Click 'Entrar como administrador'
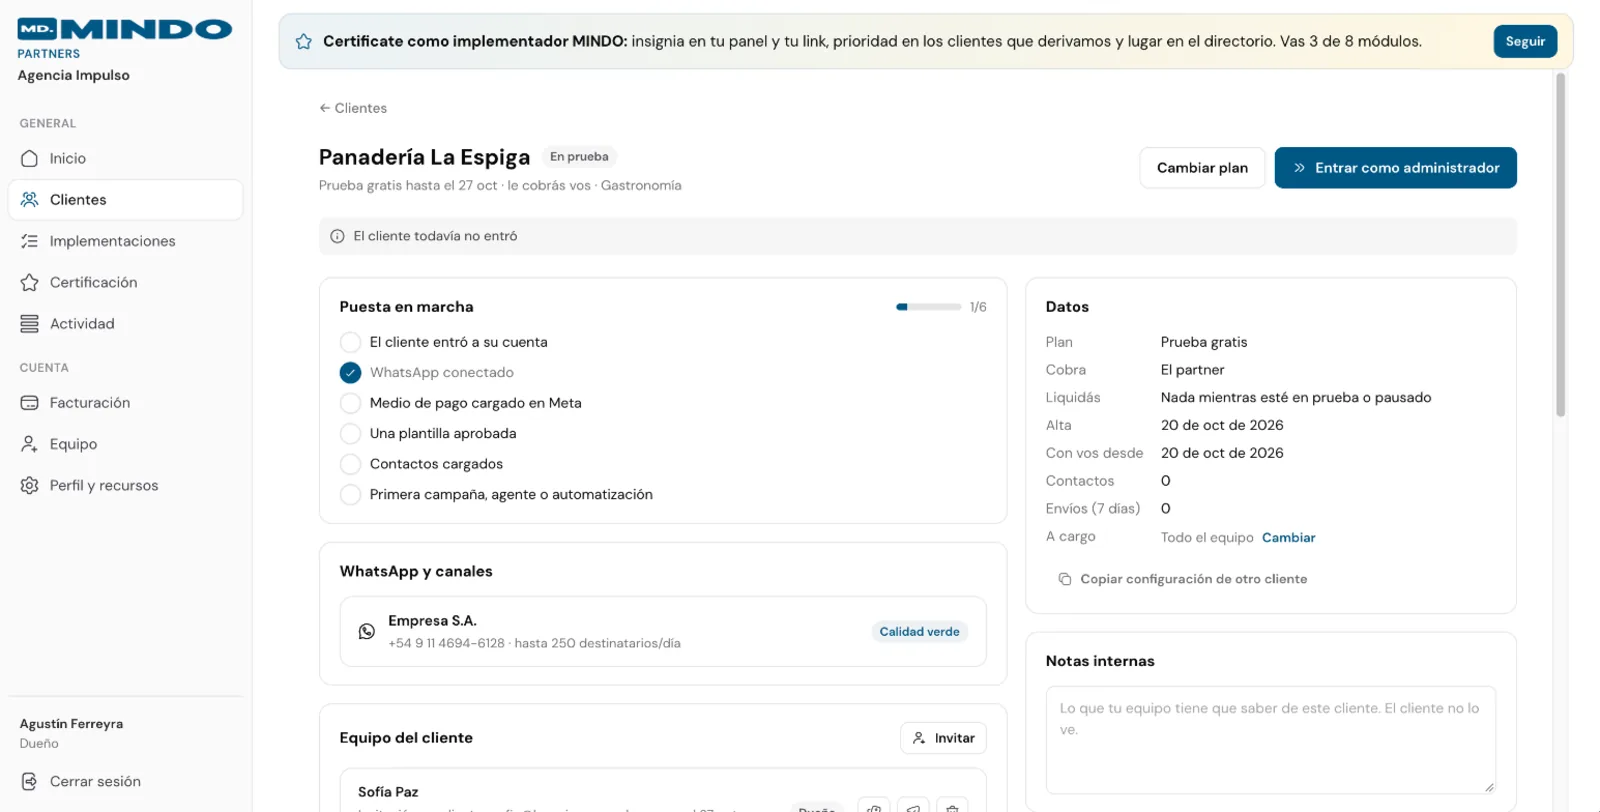The width and height of the screenshot is (1600, 812). (1395, 168)
